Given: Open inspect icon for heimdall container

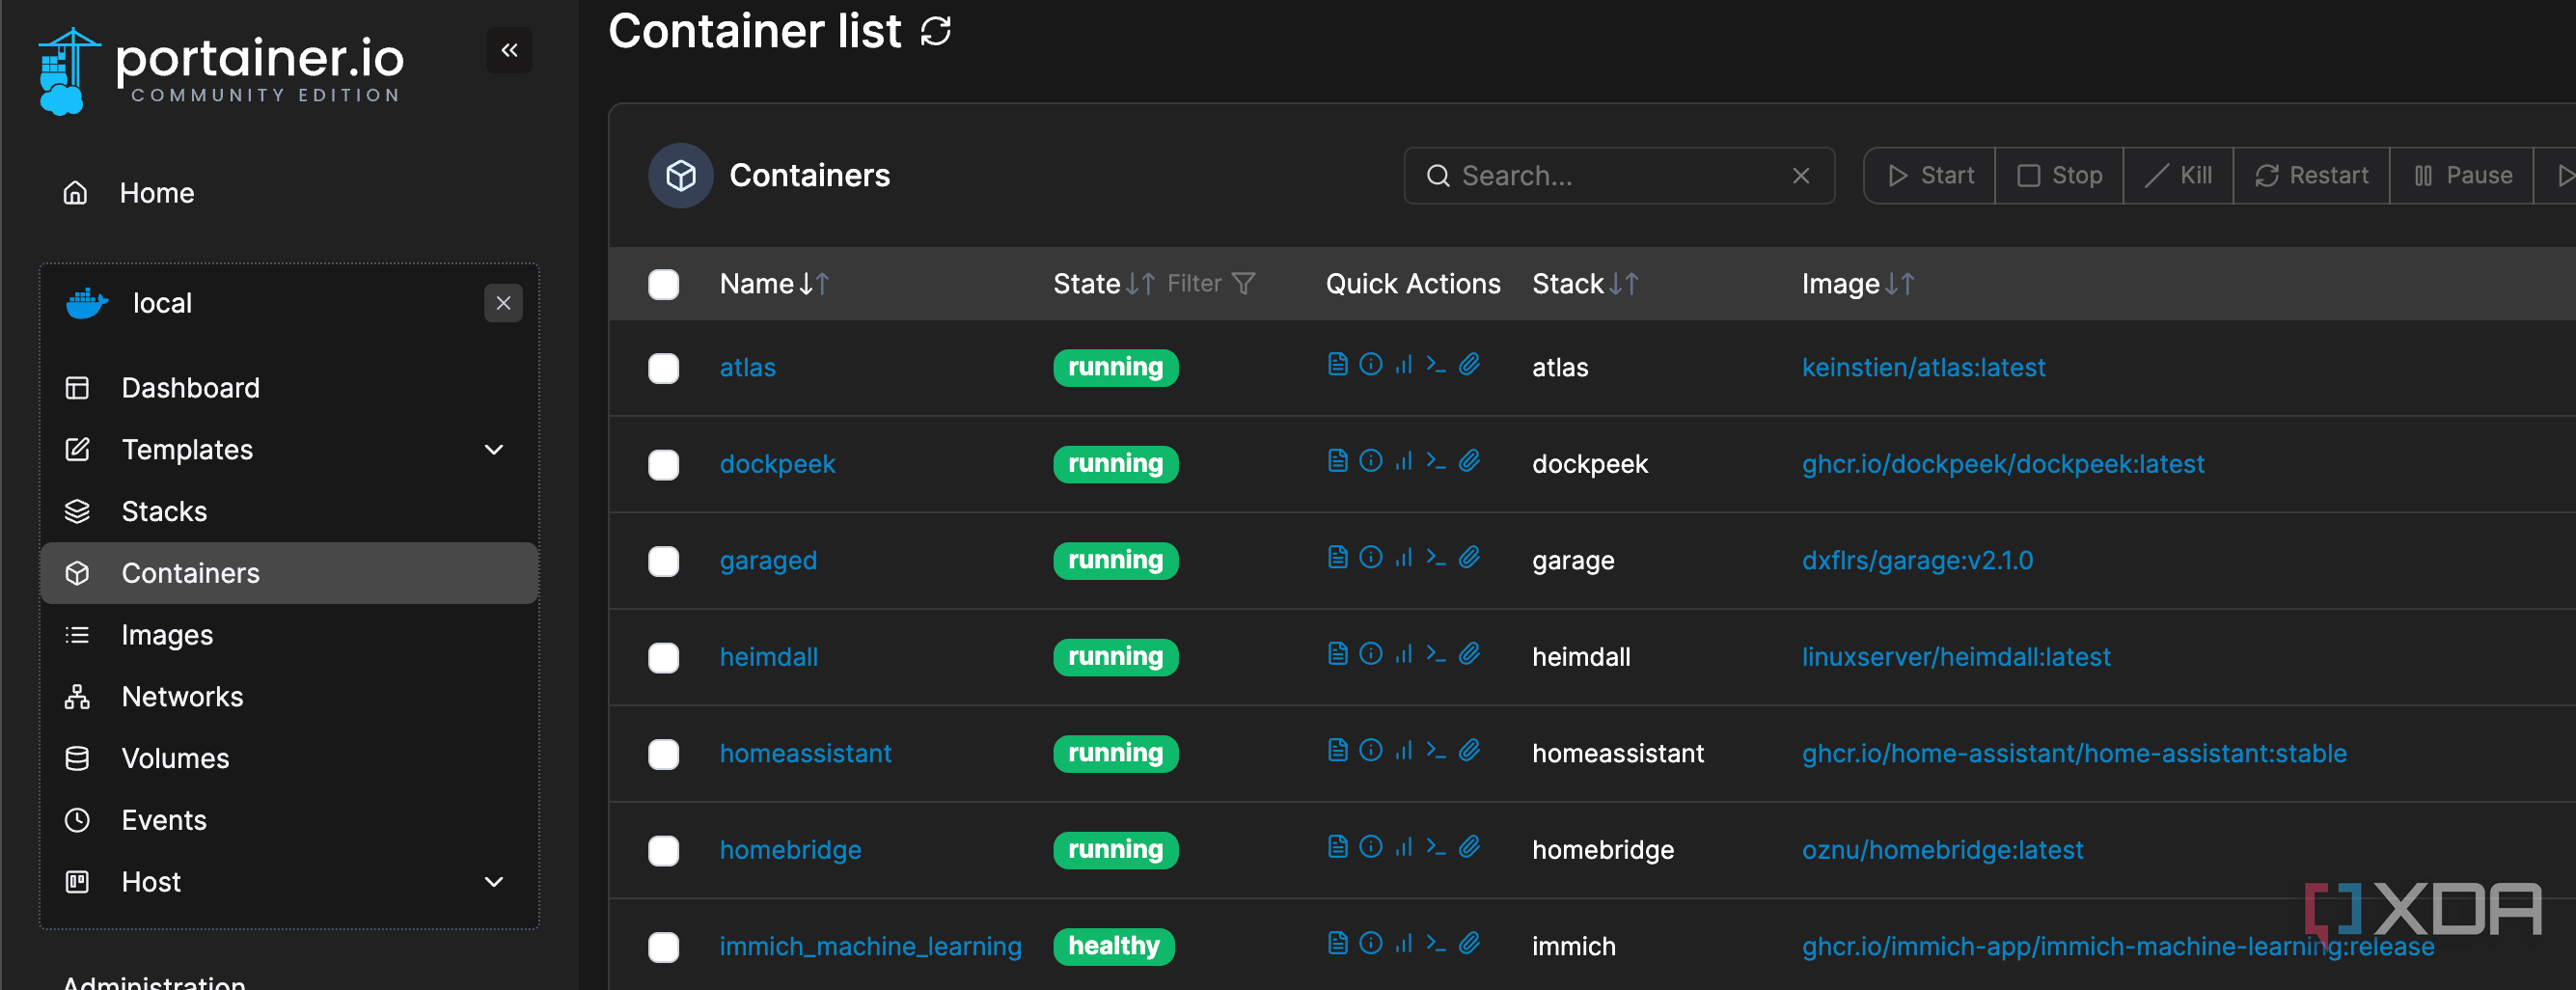Looking at the screenshot, I should [1371, 654].
